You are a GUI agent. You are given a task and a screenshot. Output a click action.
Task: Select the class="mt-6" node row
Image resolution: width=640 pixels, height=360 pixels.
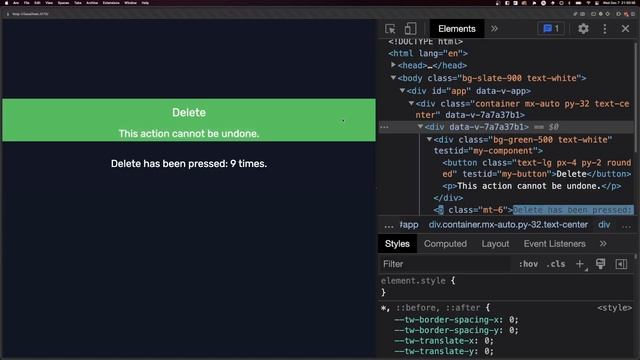533,210
